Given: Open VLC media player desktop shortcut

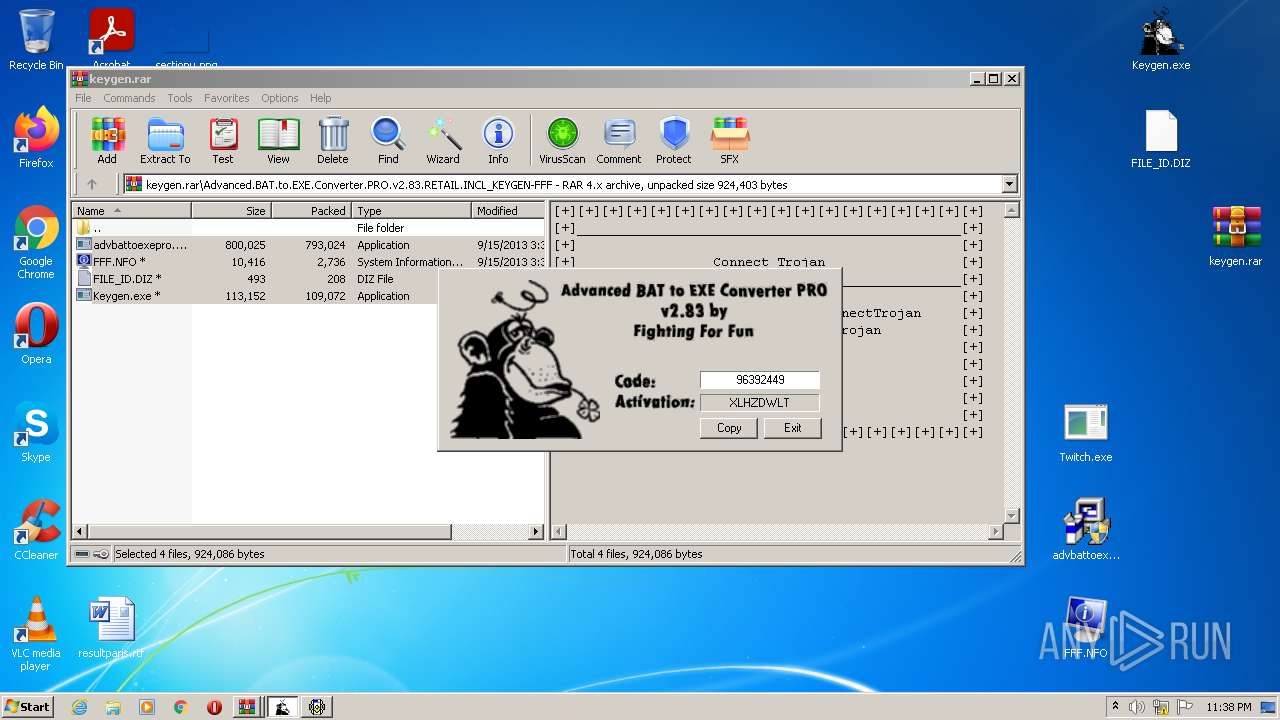Looking at the screenshot, I should pos(36,634).
